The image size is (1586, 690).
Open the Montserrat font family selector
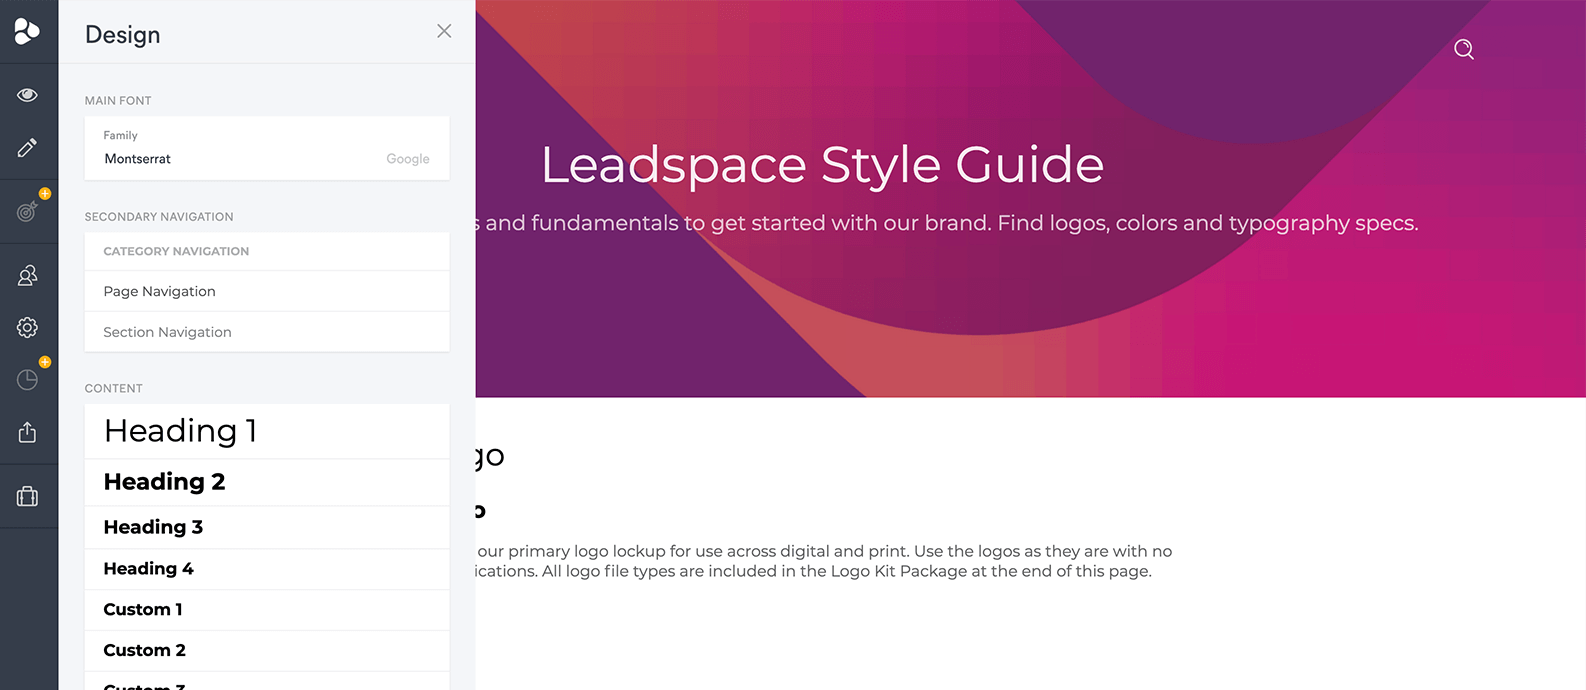tap(267, 148)
